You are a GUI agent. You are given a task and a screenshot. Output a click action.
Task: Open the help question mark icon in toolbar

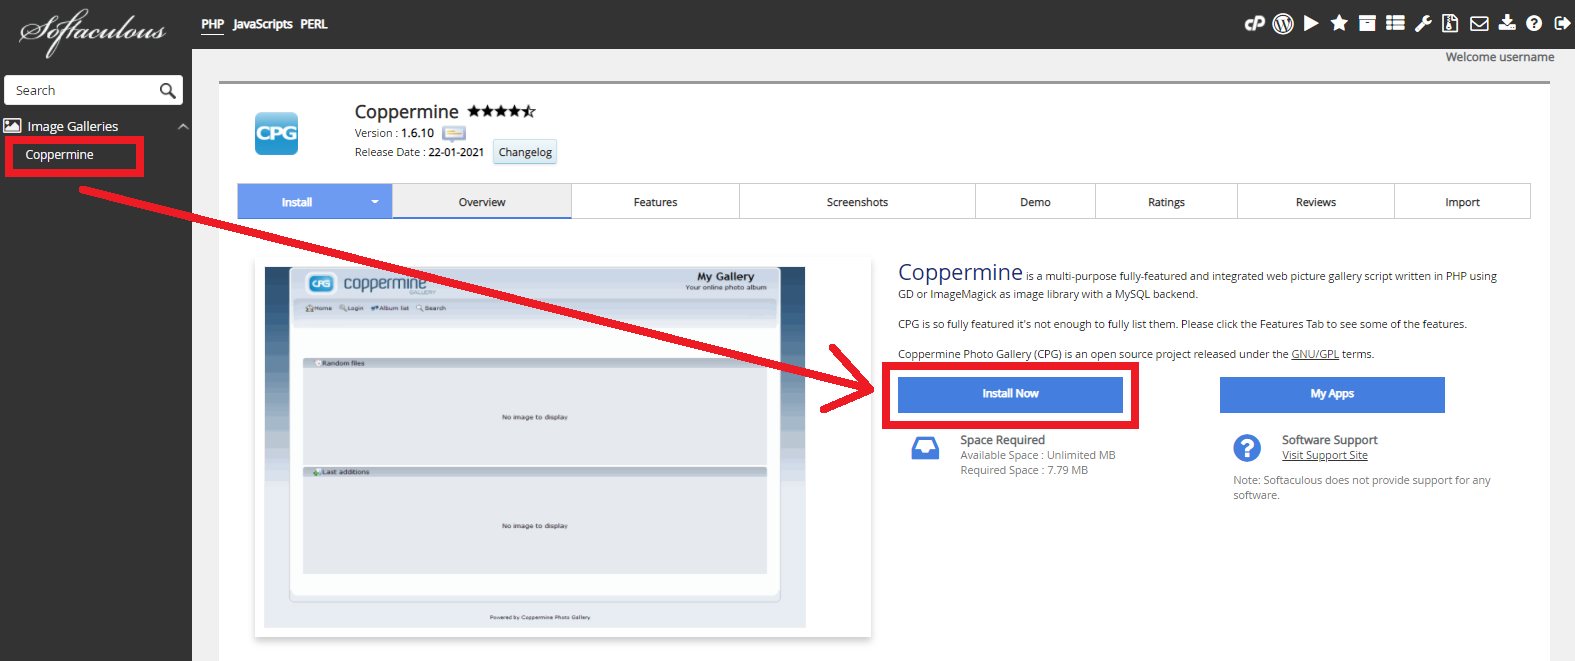pyautogui.click(x=1534, y=23)
